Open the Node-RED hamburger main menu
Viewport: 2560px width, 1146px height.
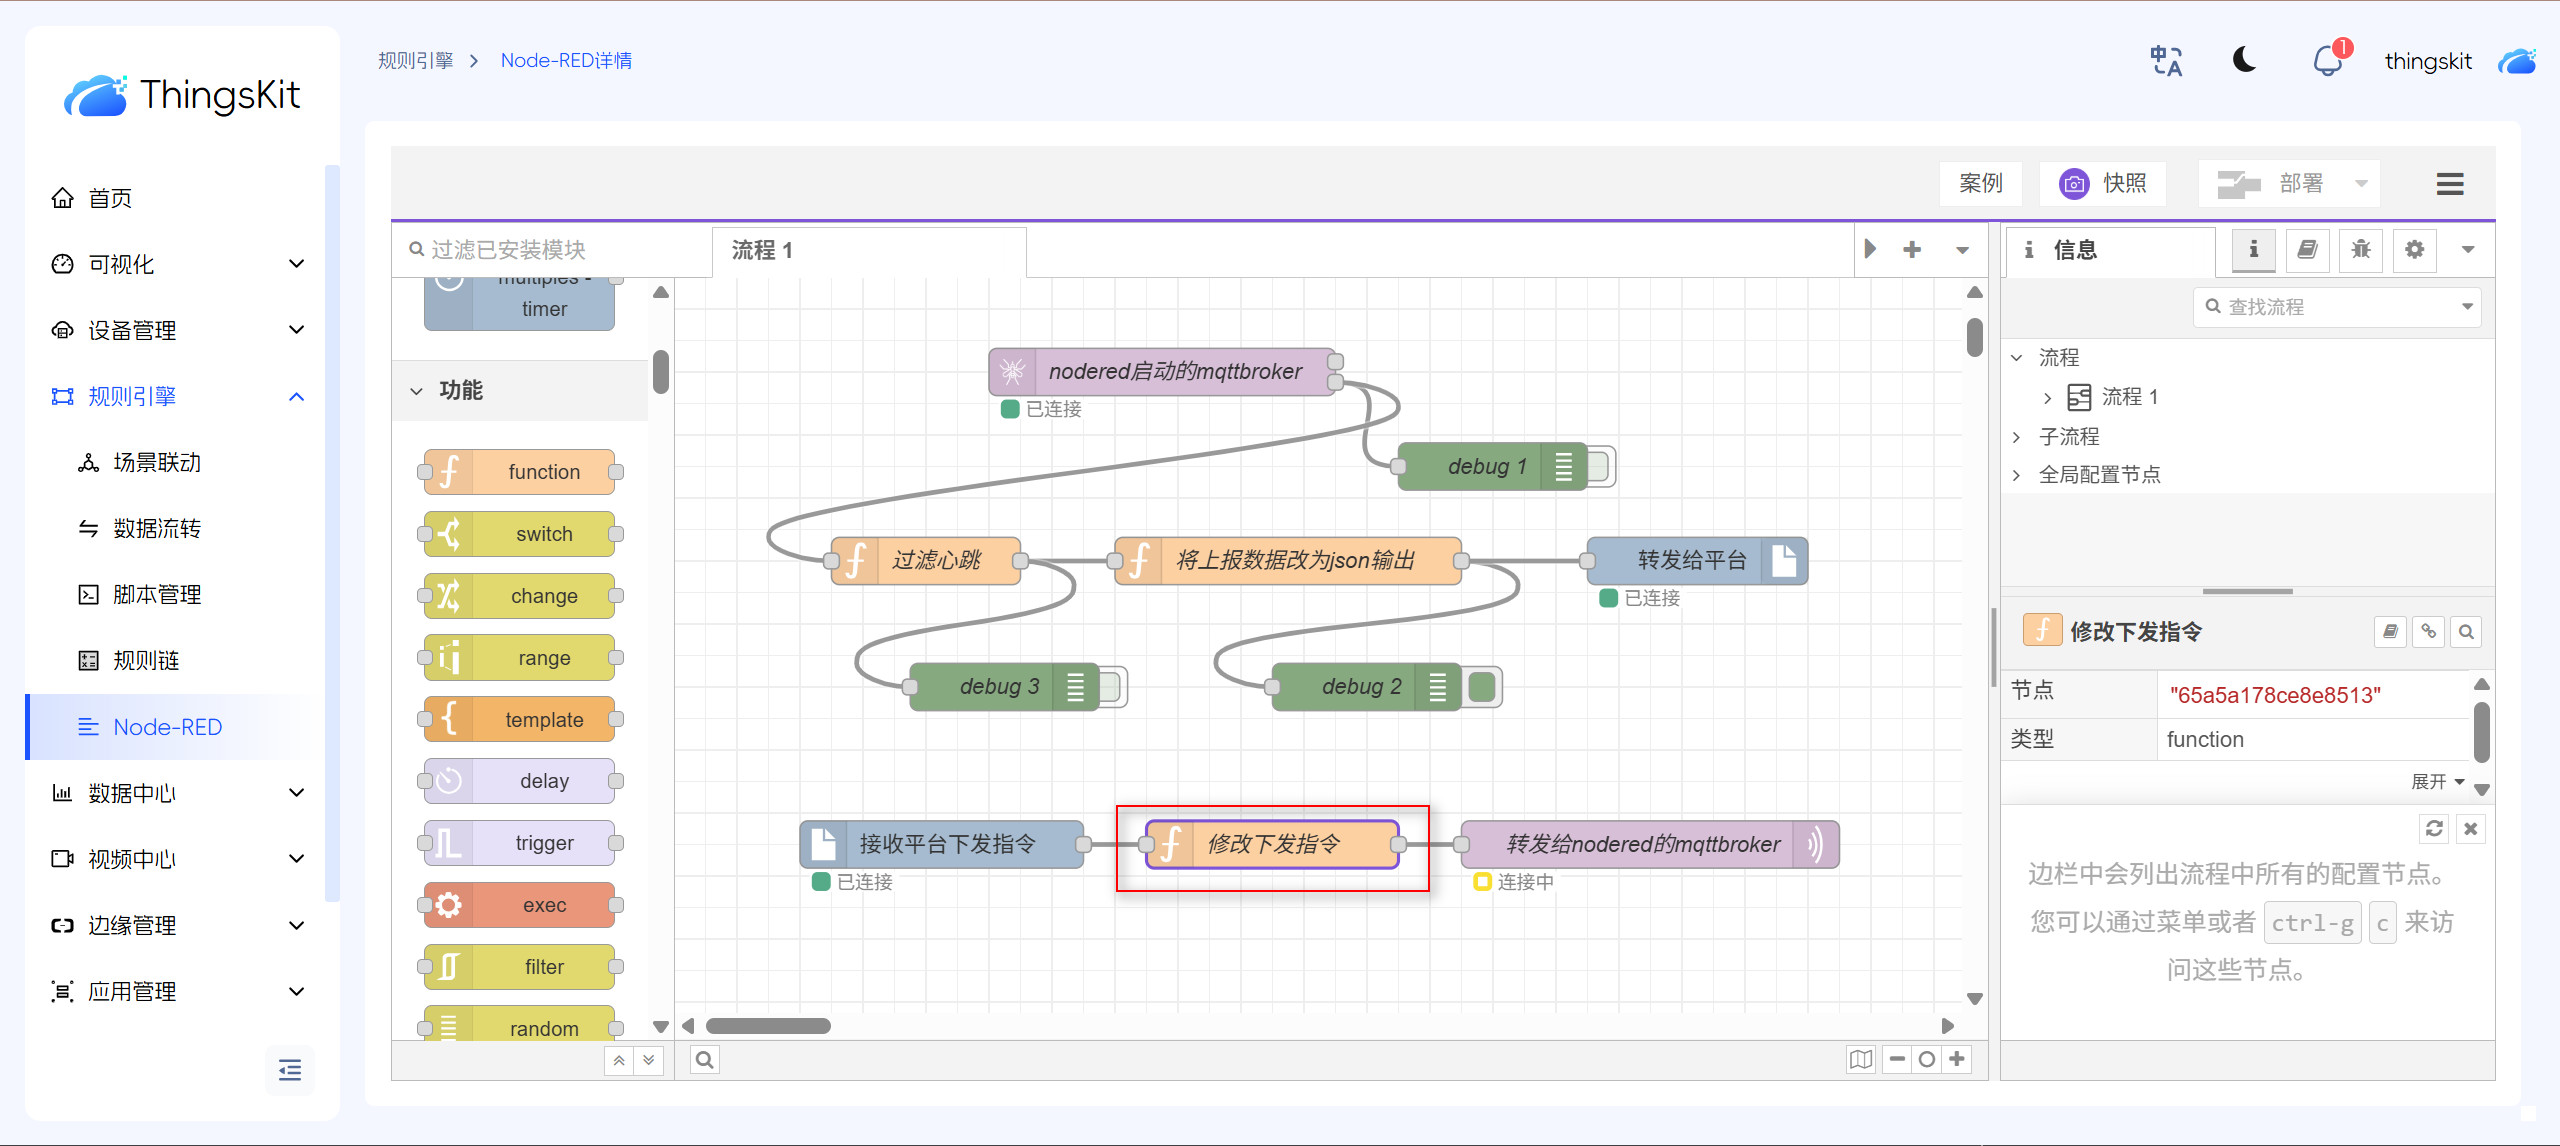[x=2449, y=184]
